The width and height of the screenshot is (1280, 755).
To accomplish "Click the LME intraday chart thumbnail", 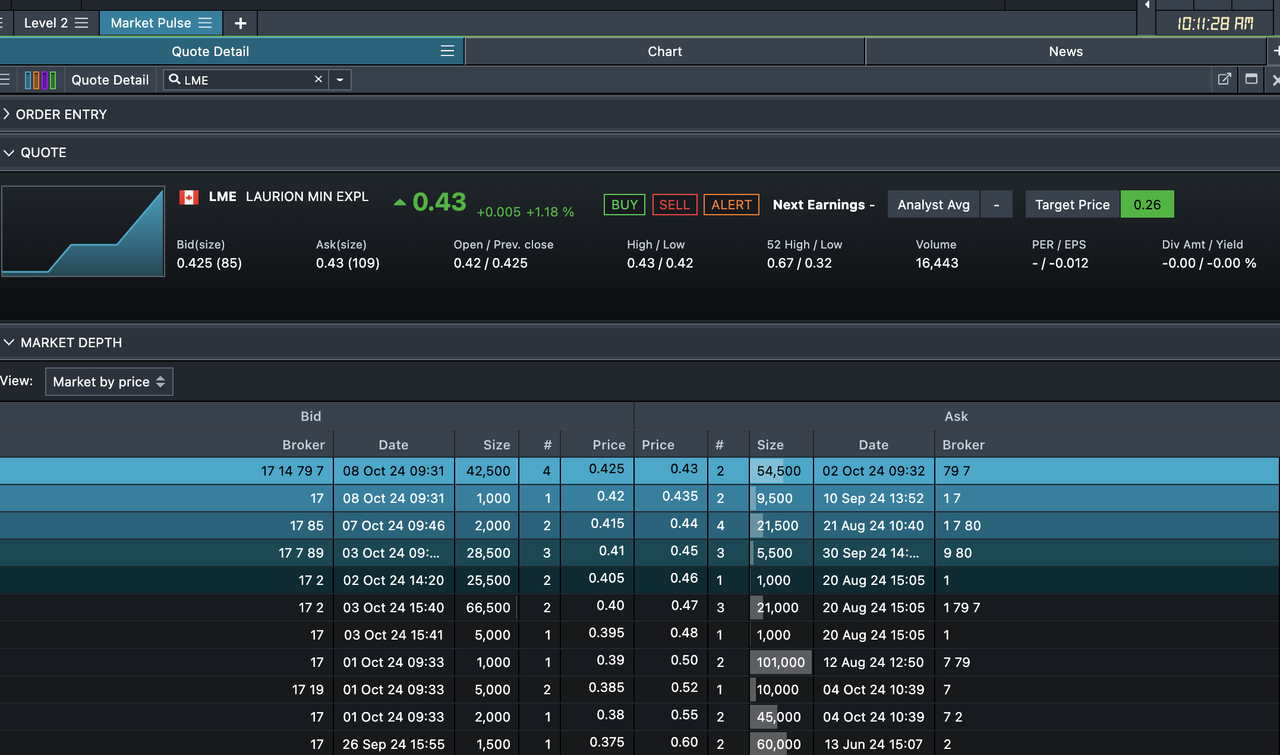I will click(x=83, y=231).
